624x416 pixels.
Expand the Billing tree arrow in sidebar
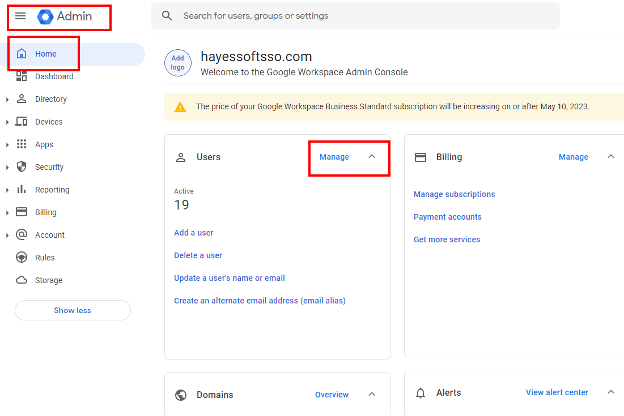pyautogui.click(x=7, y=213)
